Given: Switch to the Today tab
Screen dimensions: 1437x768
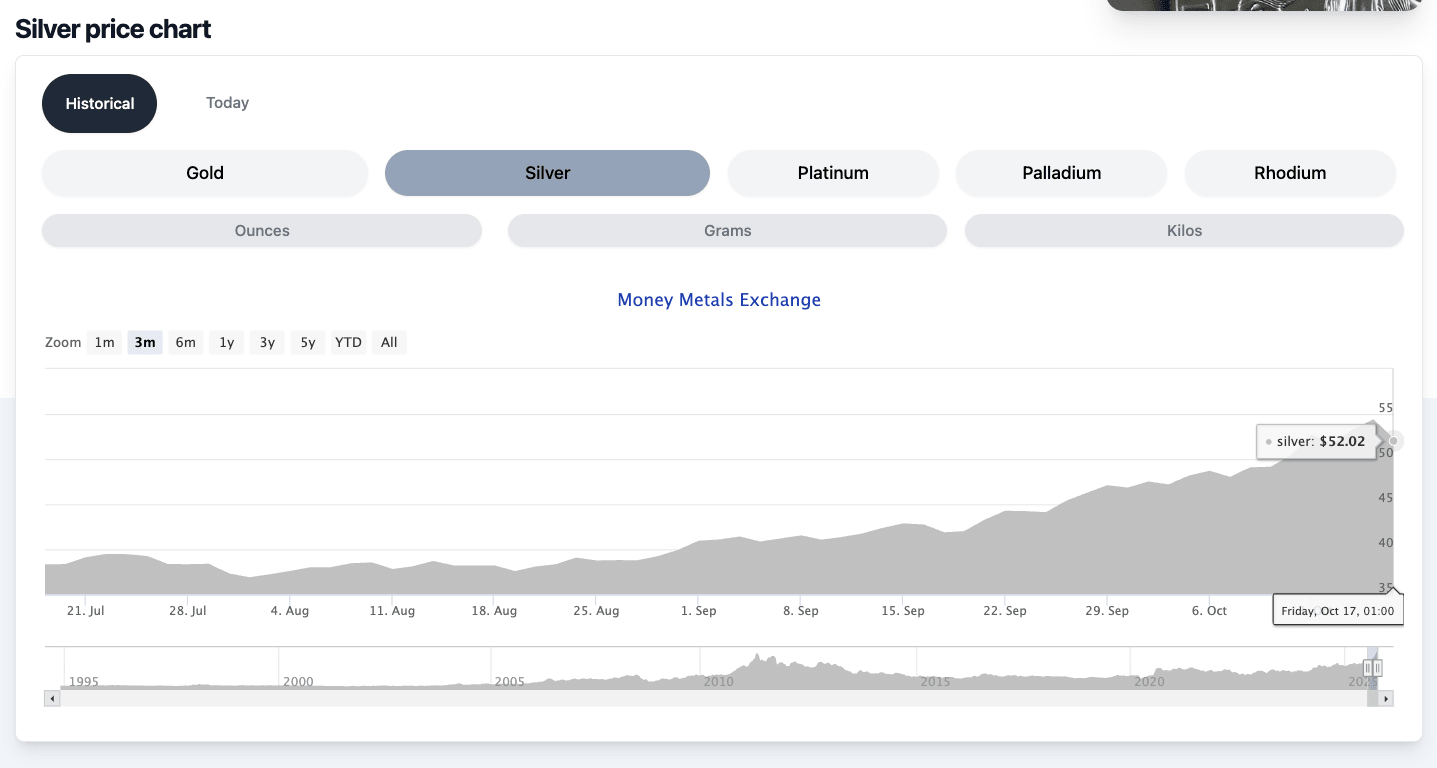Looking at the screenshot, I should tap(227, 103).
